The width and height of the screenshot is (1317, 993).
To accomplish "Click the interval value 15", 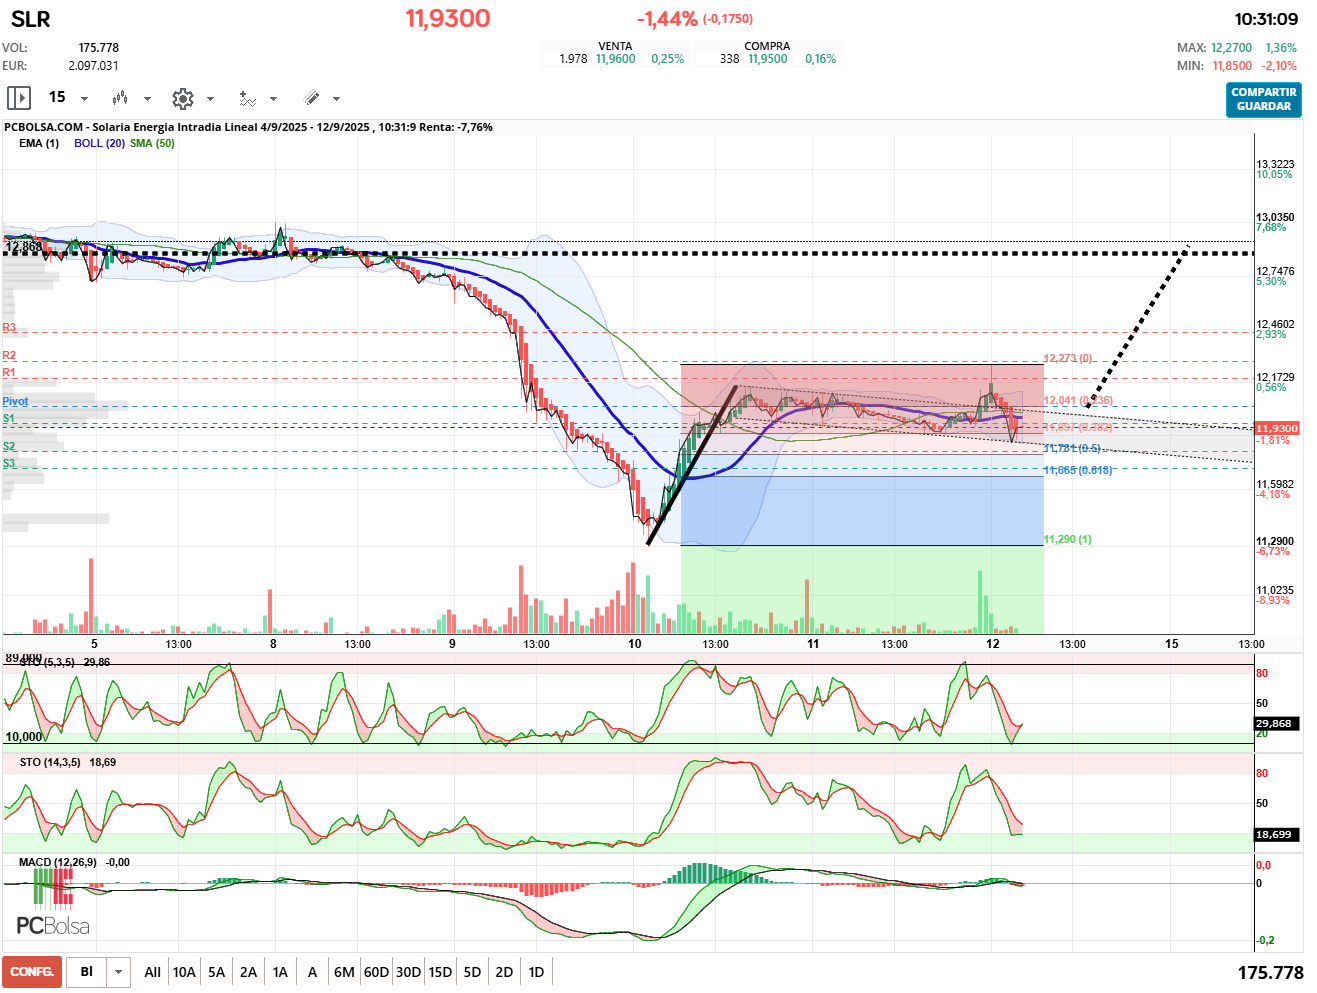I will 57,97.
